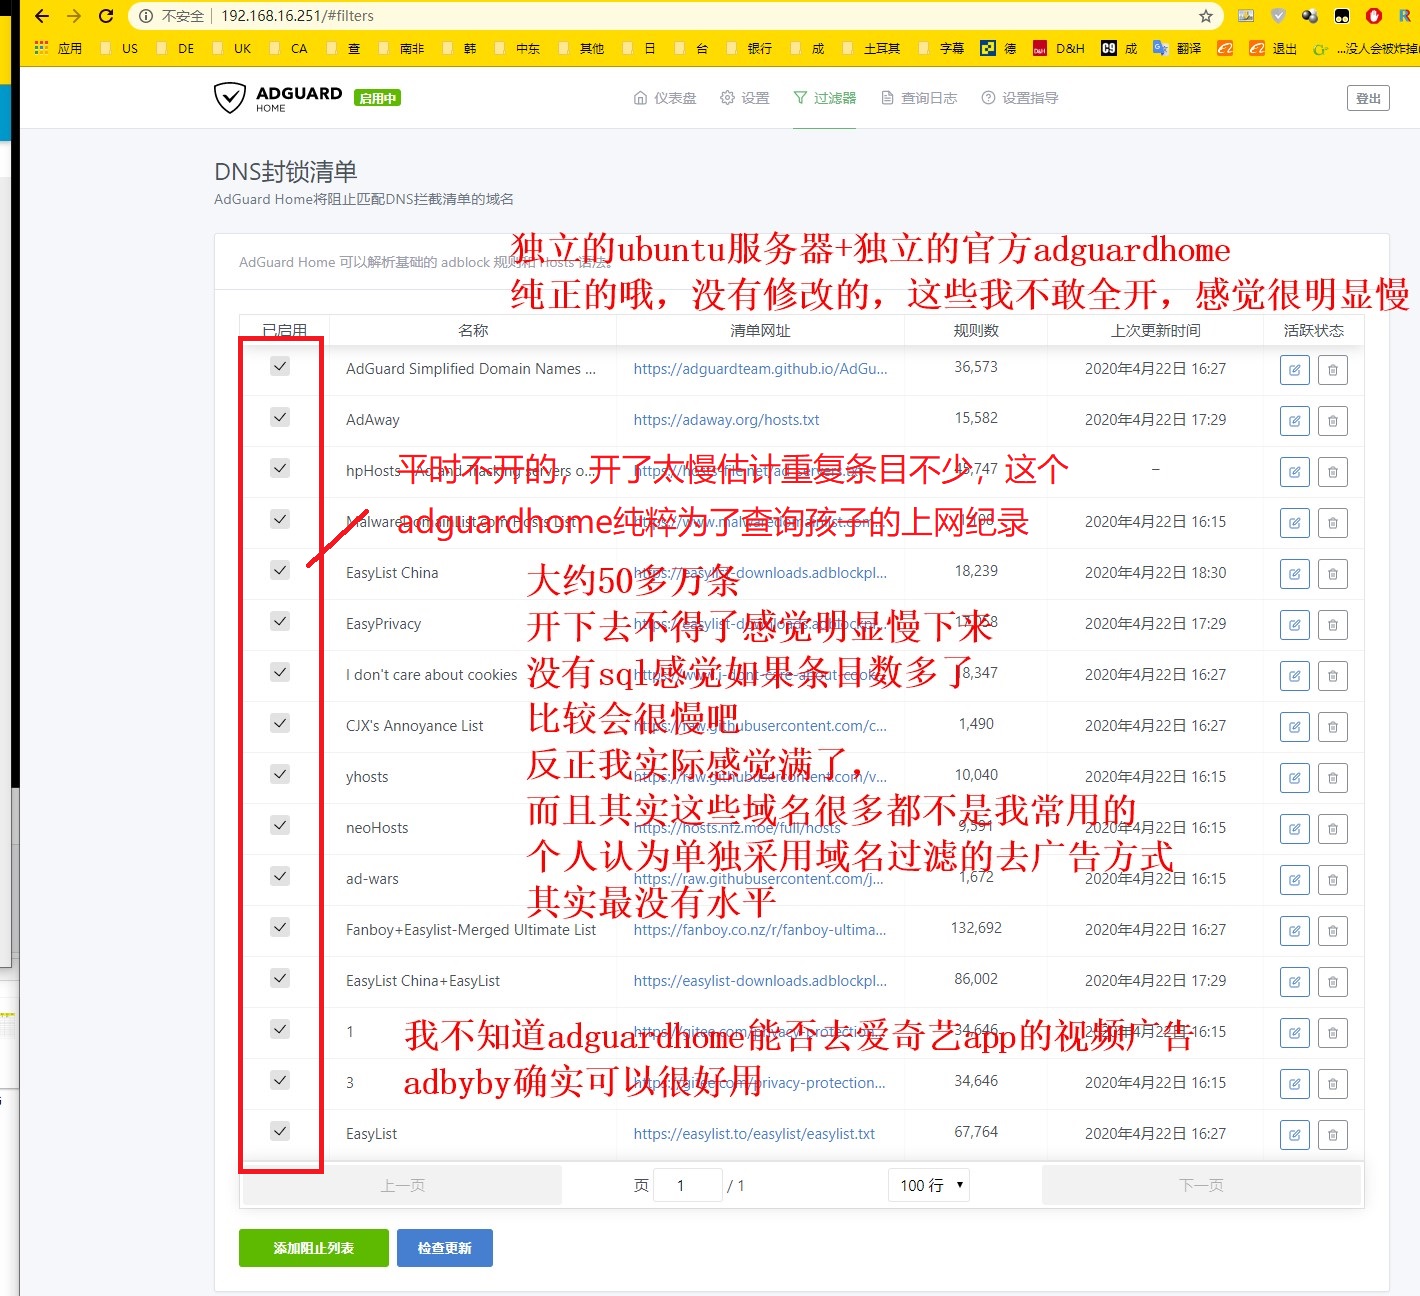1420x1296 pixels.
Task: Click the page number input field
Action: [688, 1185]
